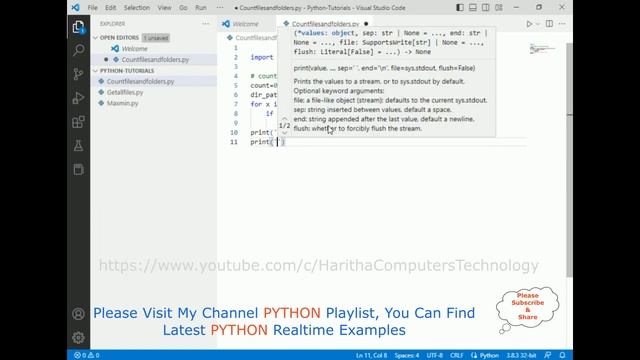Open the Run menu
This screenshot has width=640, height=360.
pyautogui.click(x=201, y=8)
